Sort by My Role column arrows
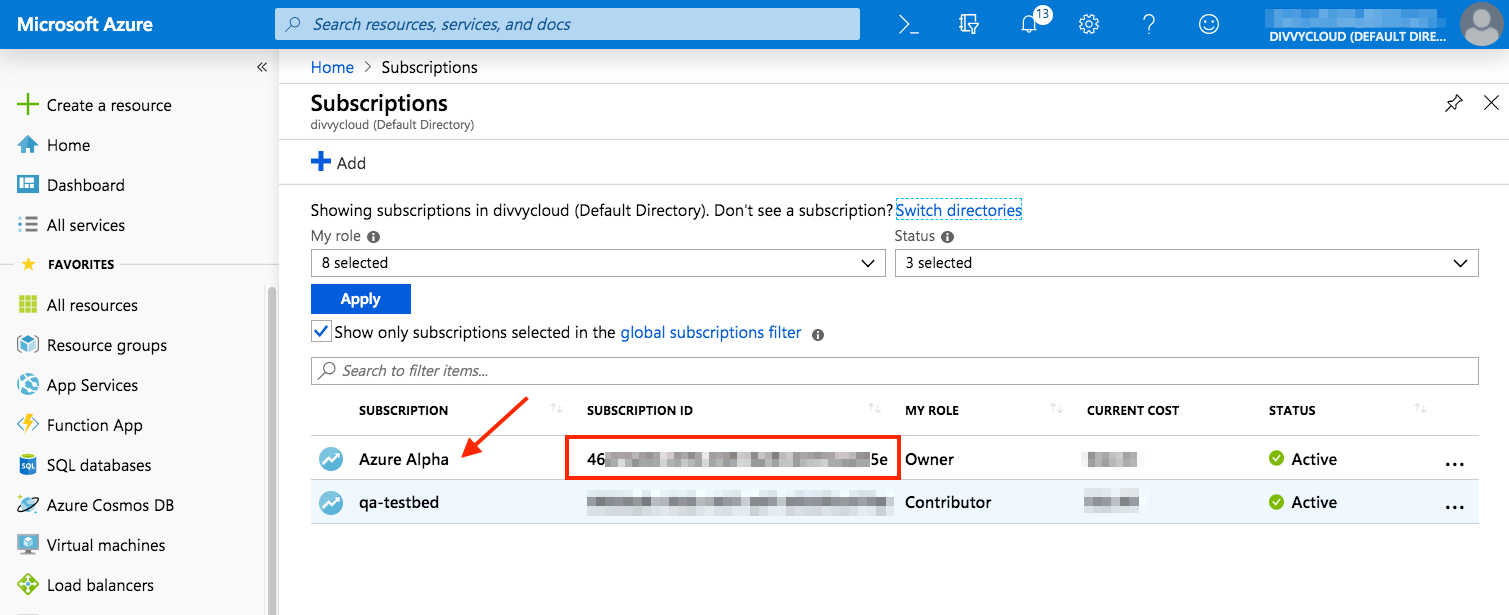The image size is (1509, 615). (x=1056, y=409)
